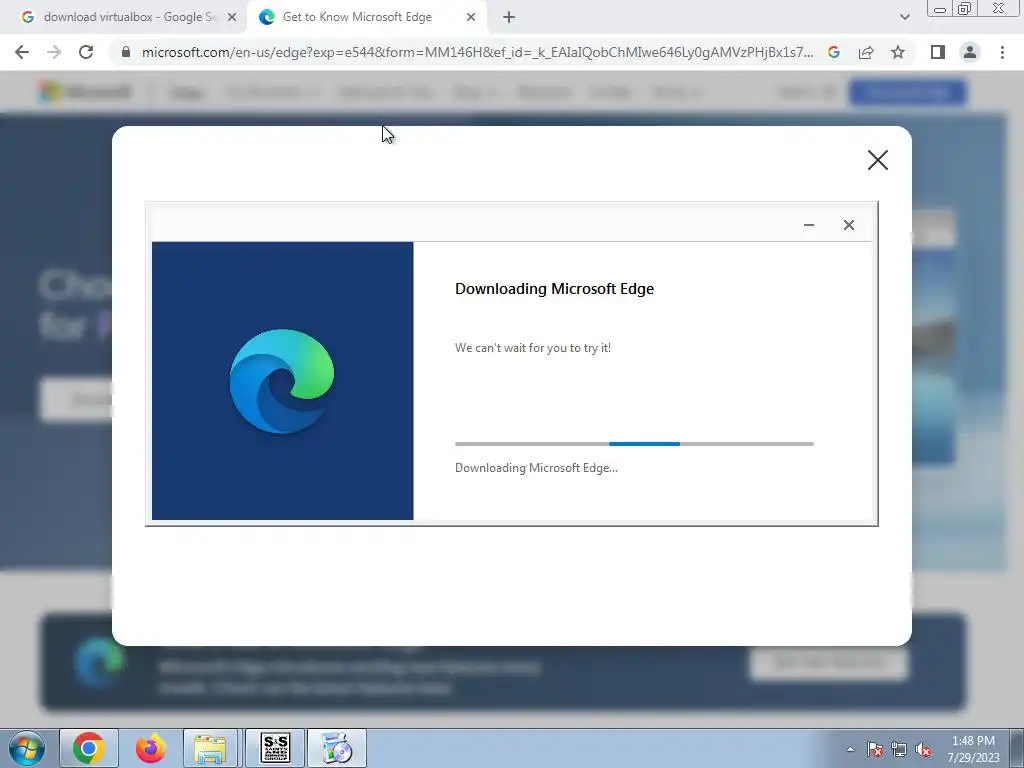
Task: Show hidden system tray icons
Action: coord(850,749)
